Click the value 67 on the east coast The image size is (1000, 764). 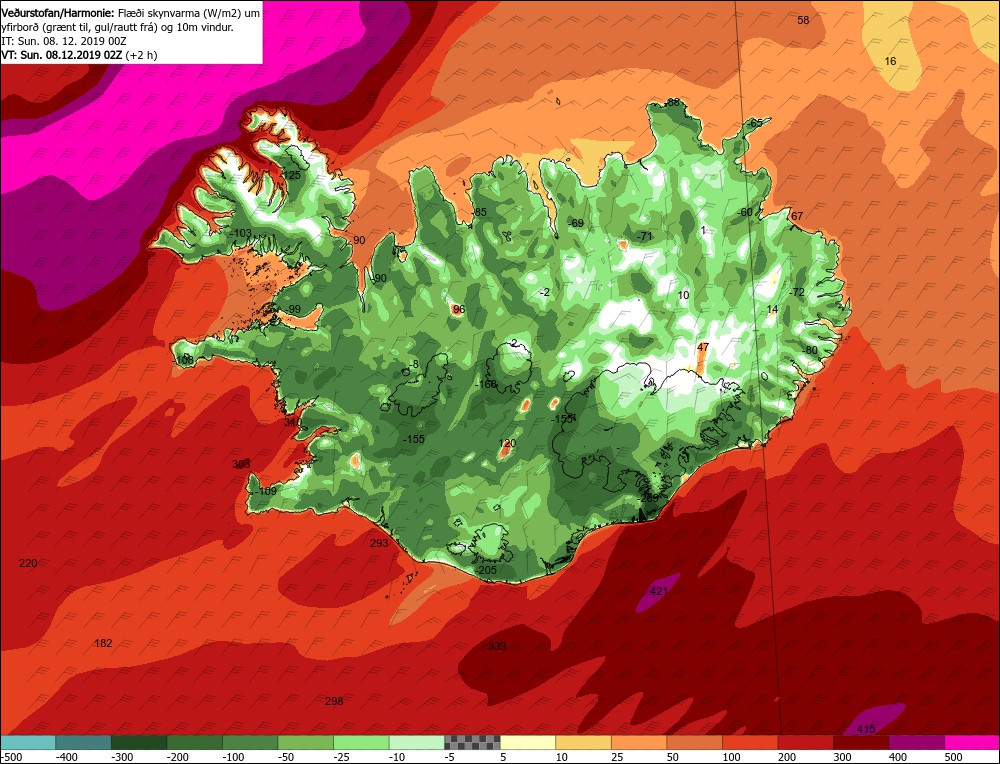[x=797, y=216]
